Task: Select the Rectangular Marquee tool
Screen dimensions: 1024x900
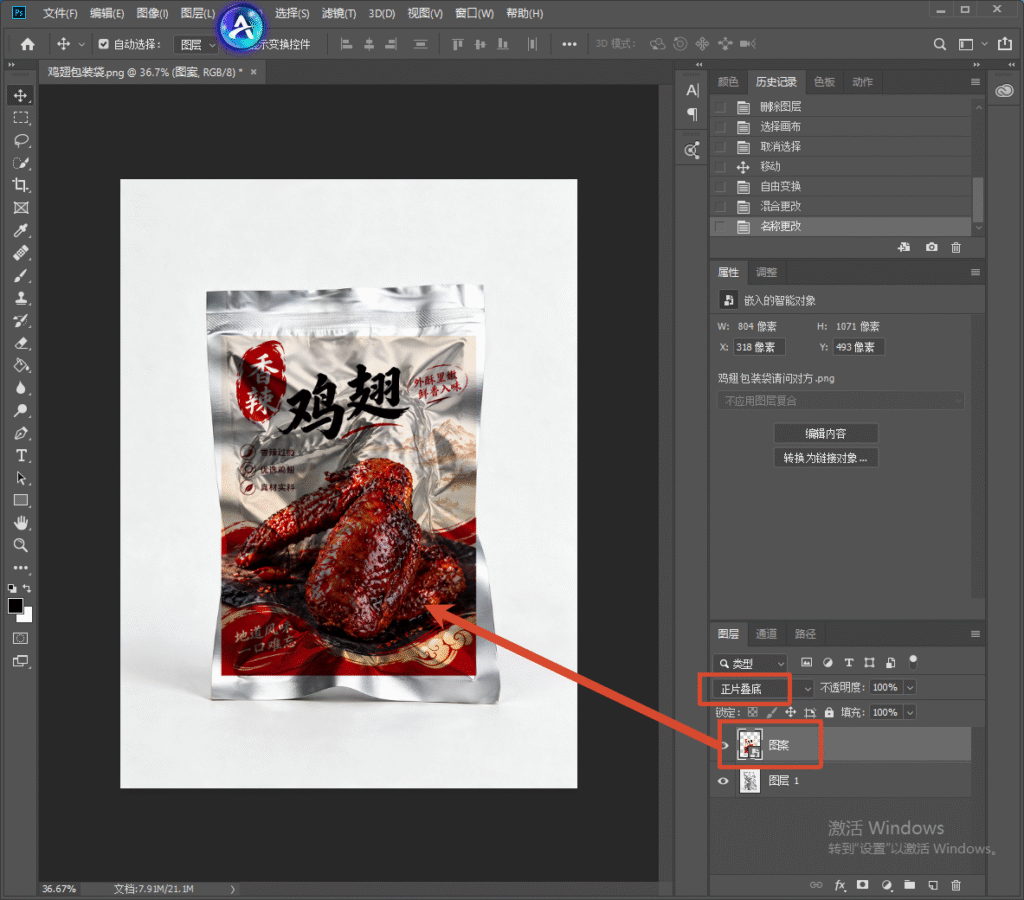Action: (x=21, y=118)
